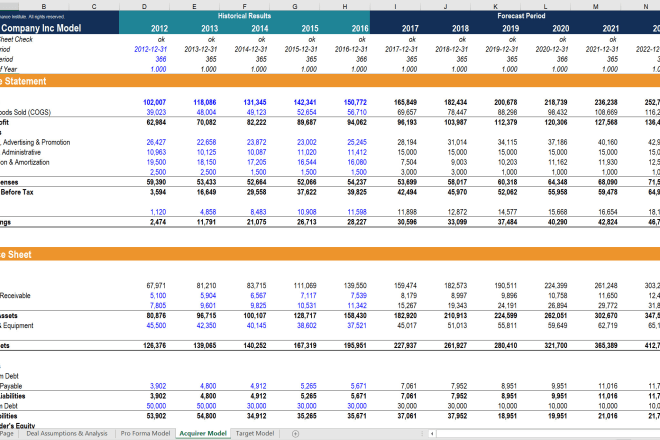Select 2016 net earnings cell 28,227

(x=357, y=222)
